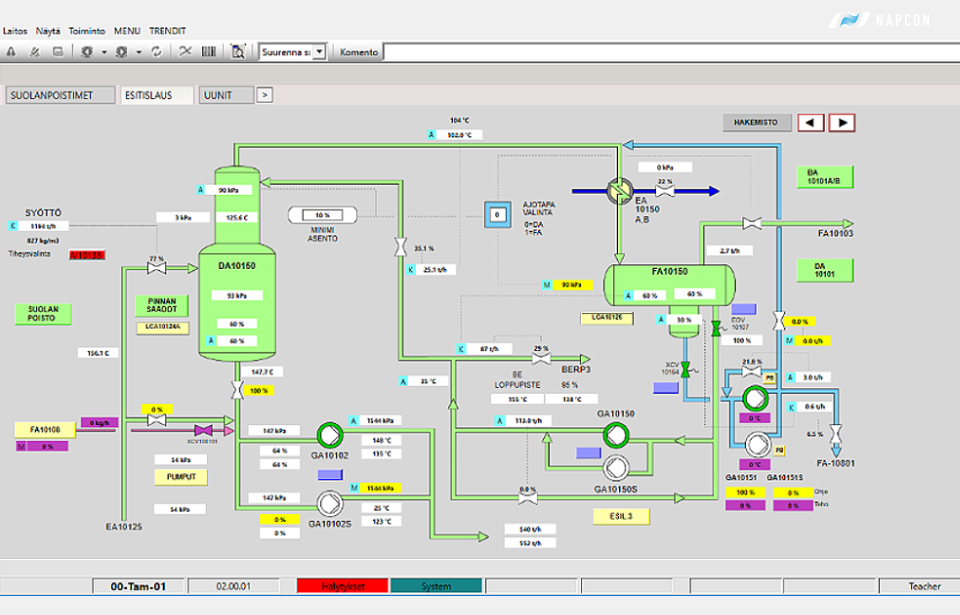Open the TRENDIT menu
Viewport: 960px width, 615px height.
167,31
